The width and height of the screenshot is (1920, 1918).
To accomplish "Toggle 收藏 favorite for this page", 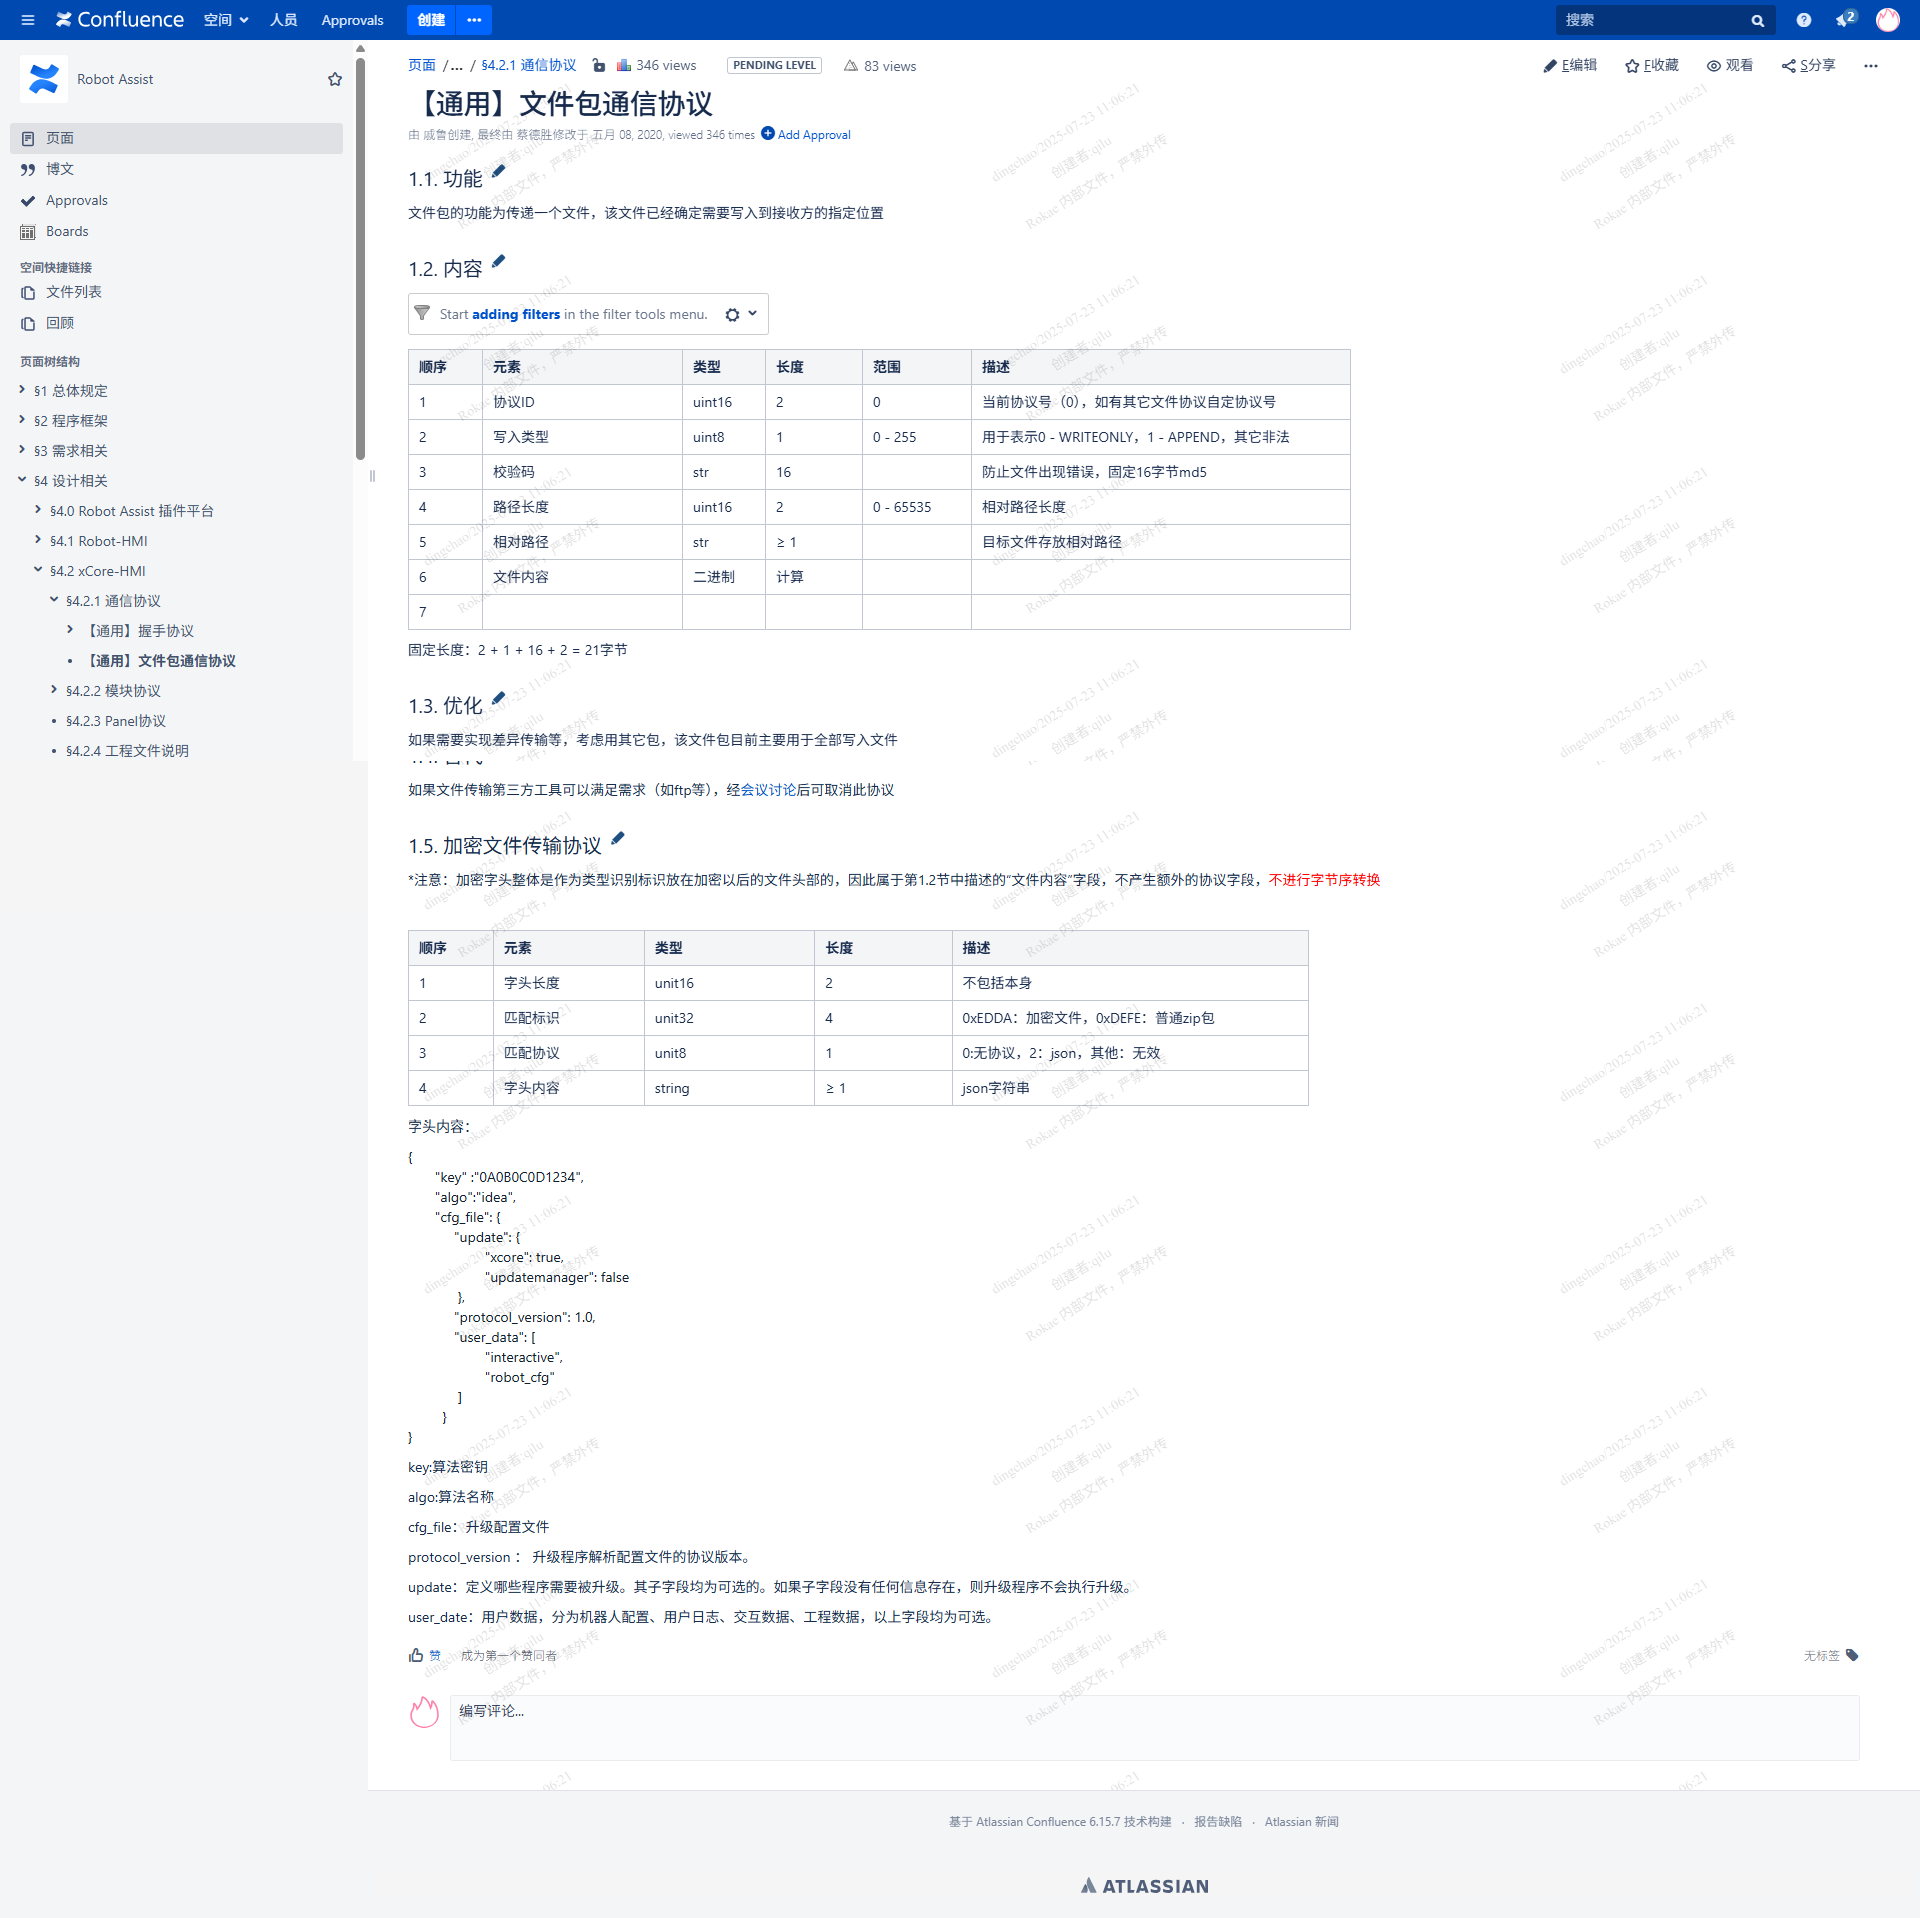I will [x=1651, y=66].
